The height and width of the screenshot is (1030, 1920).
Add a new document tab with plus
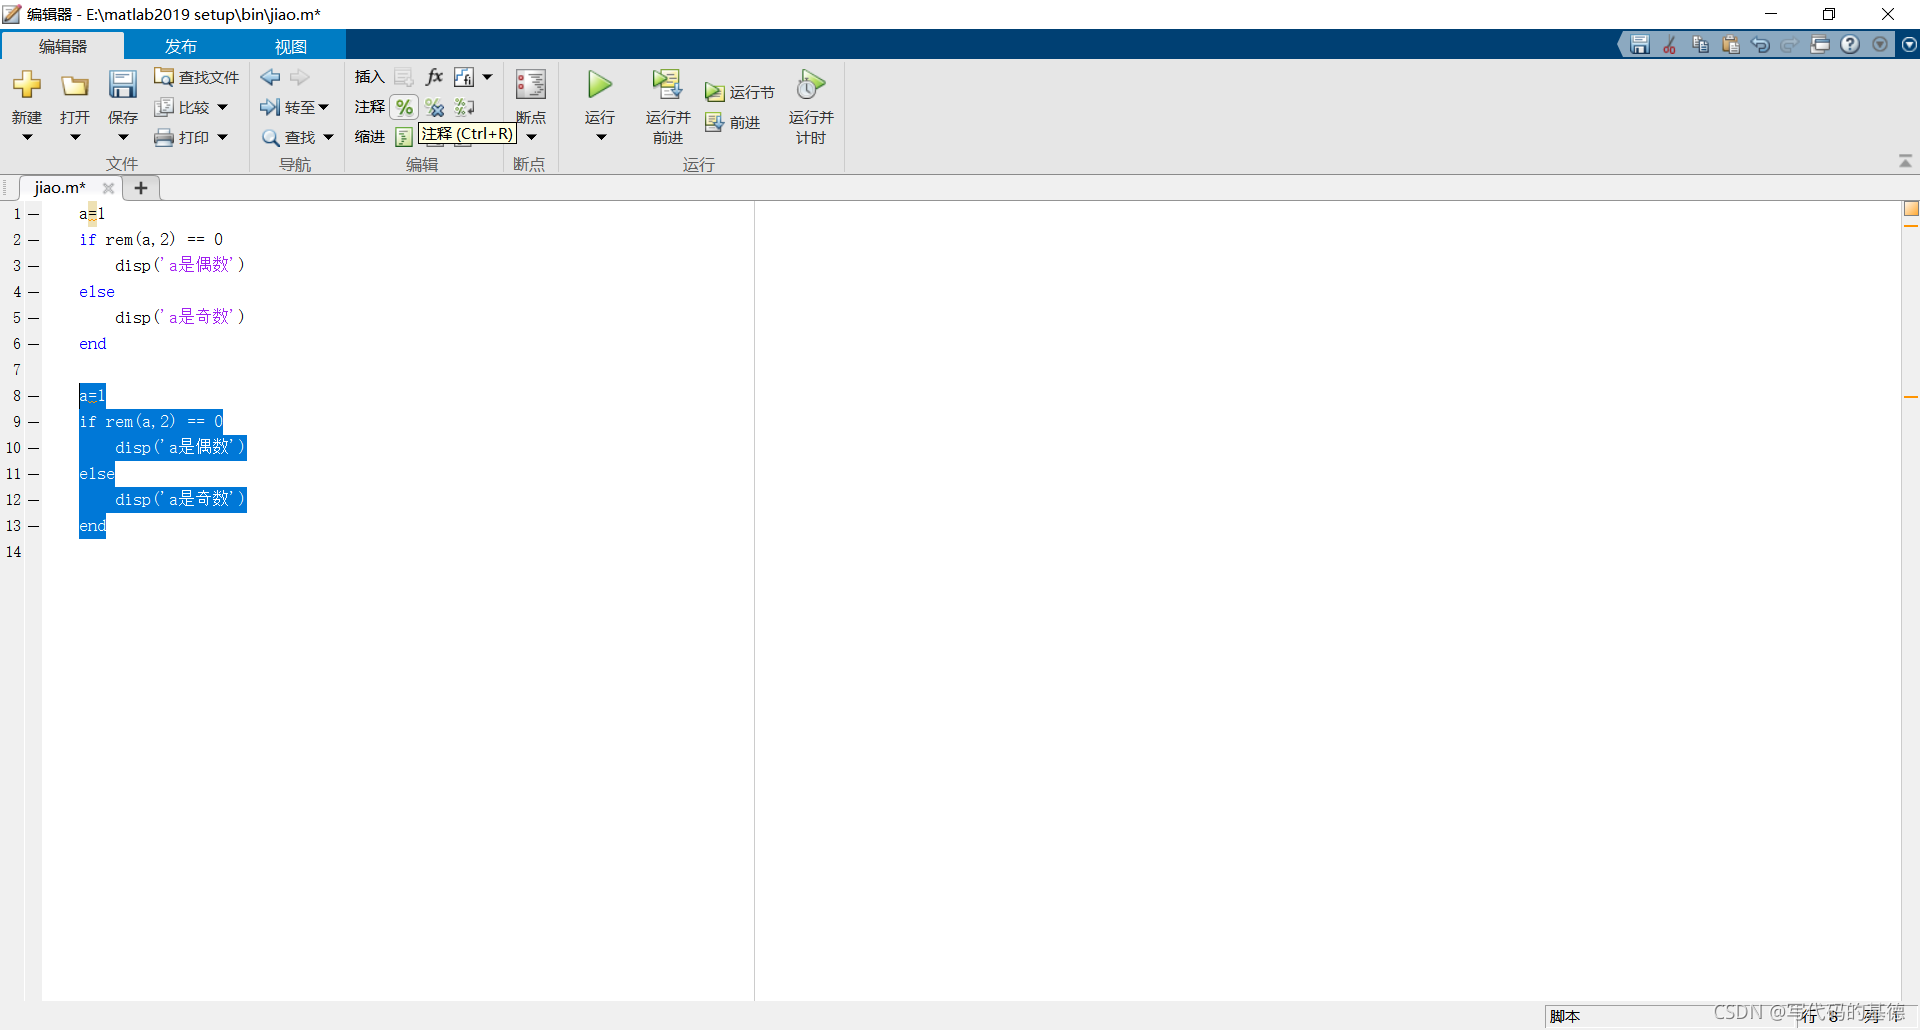coord(141,188)
